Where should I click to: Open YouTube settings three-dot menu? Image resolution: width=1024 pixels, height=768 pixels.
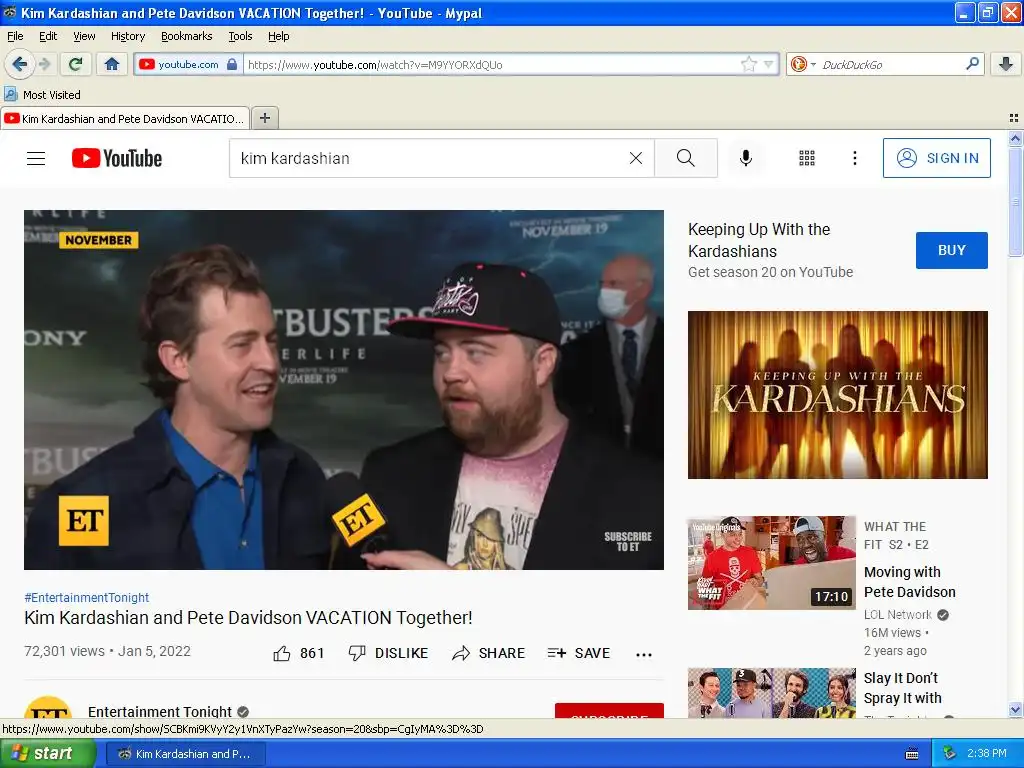coord(854,158)
